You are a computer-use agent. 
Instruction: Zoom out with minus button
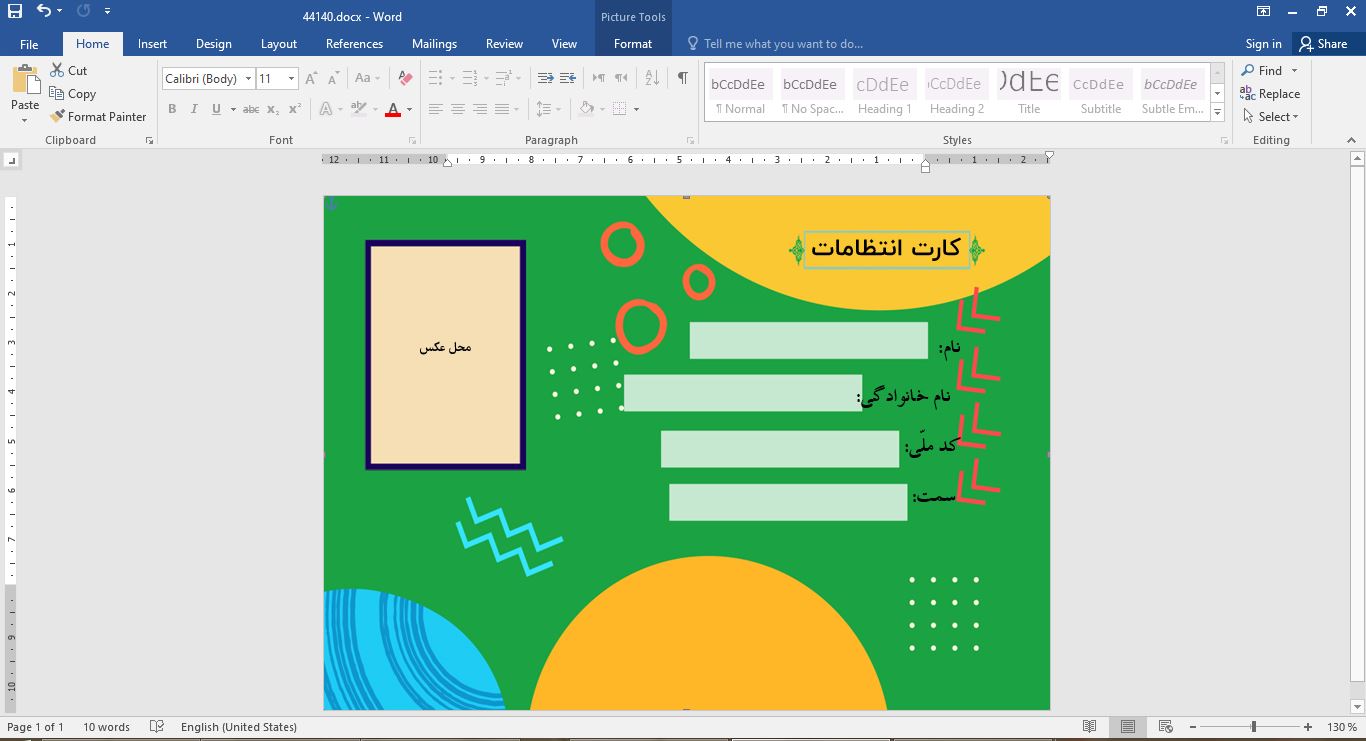[1193, 727]
